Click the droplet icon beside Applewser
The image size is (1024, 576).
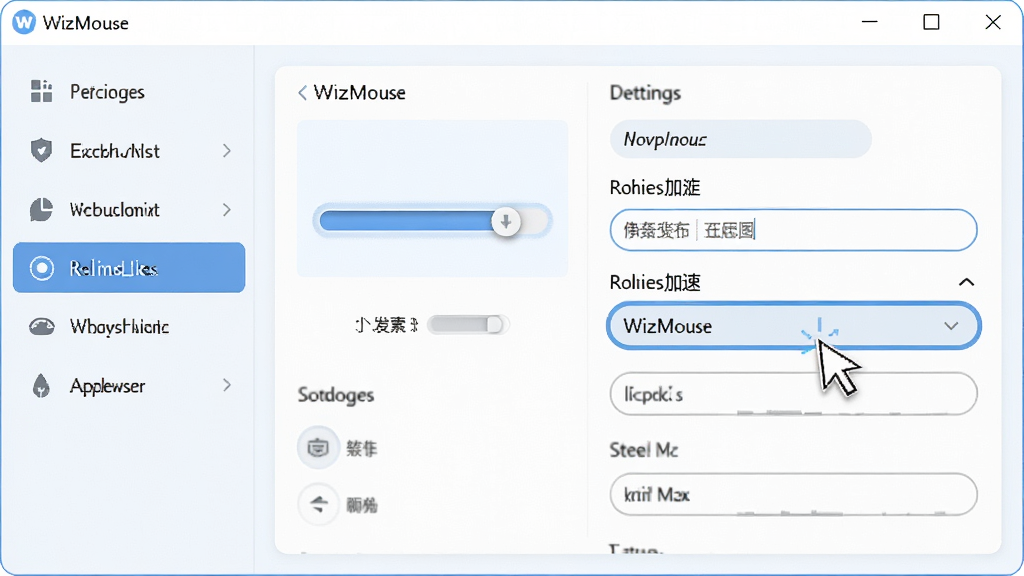(41, 386)
